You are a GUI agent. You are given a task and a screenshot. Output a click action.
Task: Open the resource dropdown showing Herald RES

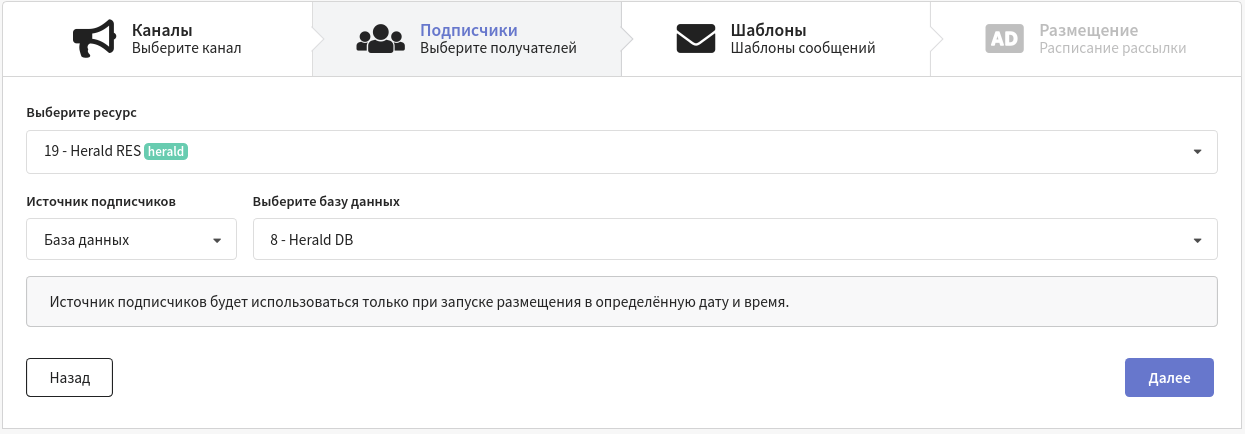click(x=621, y=152)
